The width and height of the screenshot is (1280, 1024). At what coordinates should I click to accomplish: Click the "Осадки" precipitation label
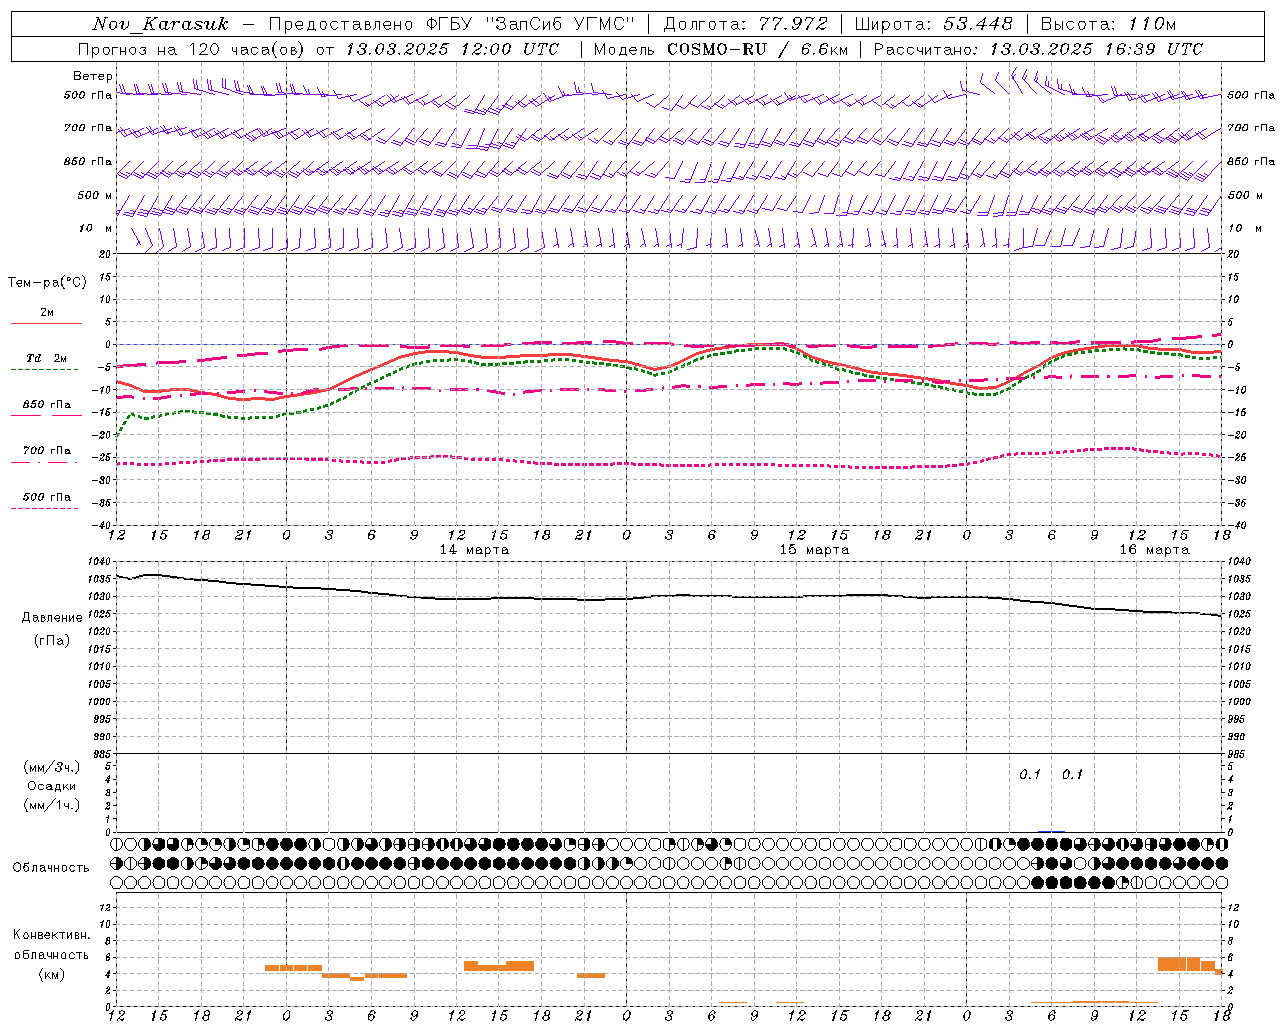click(x=52, y=786)
